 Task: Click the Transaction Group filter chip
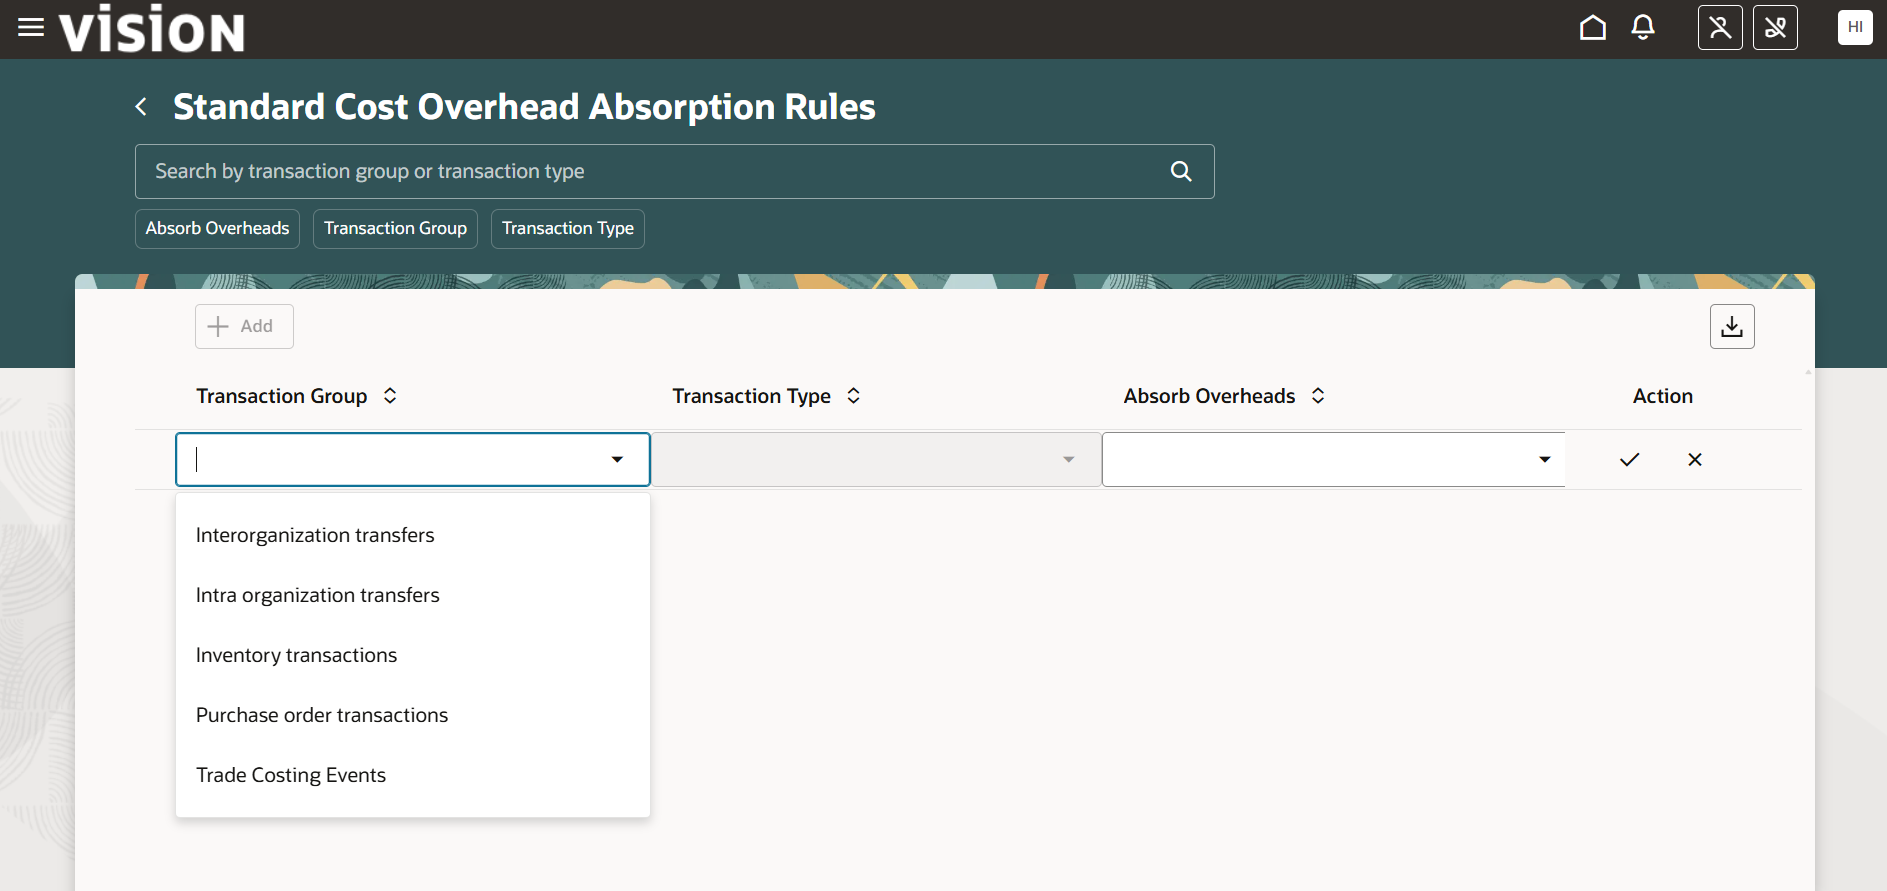click(x=395, y=228)
